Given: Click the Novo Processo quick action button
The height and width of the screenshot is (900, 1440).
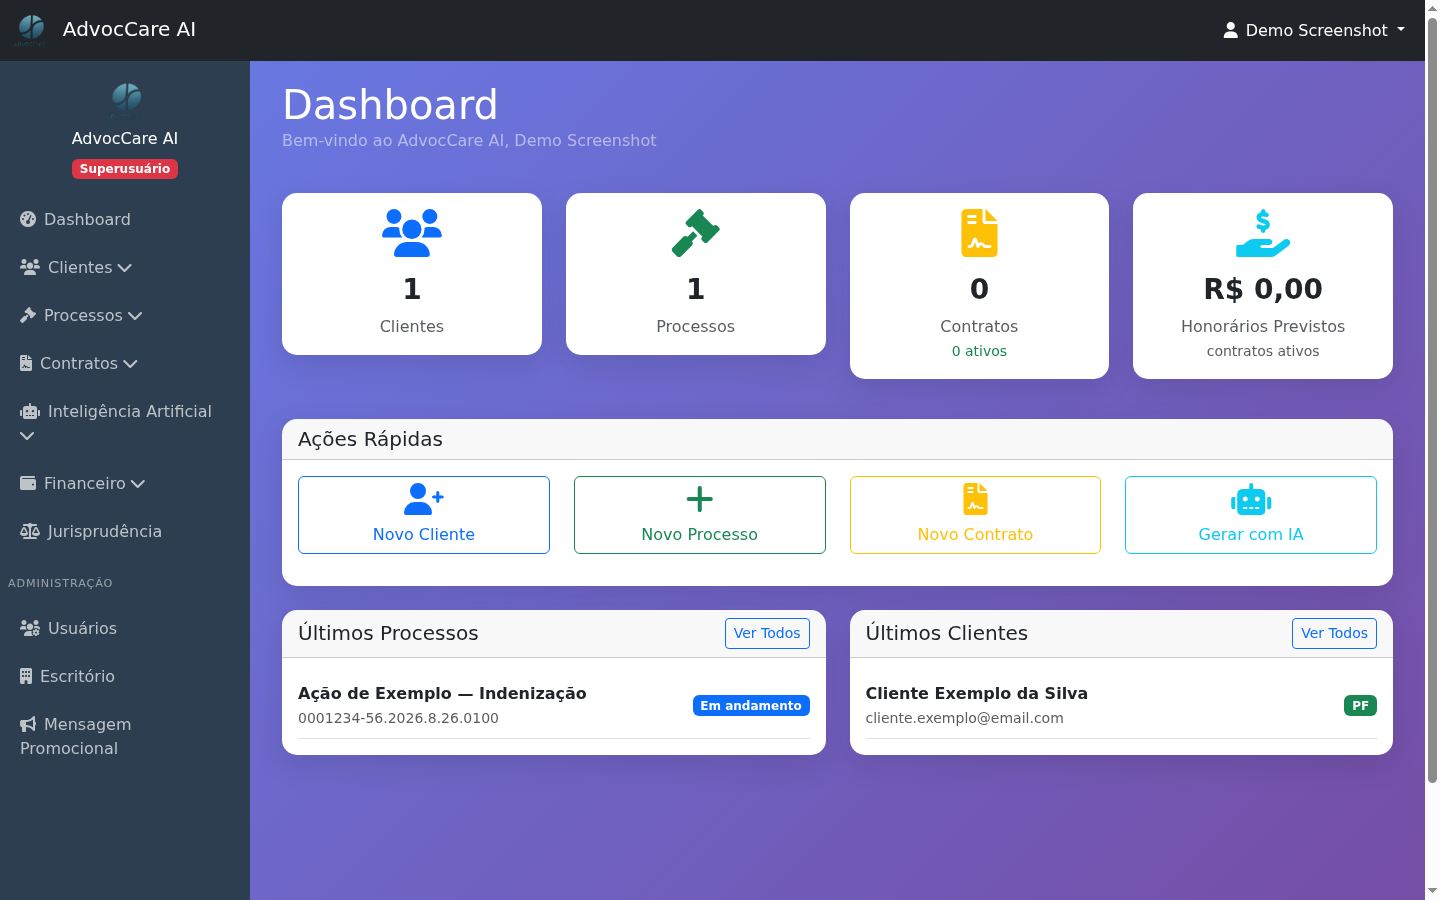Looking at the screenshot, I should [x=700, y=515].
